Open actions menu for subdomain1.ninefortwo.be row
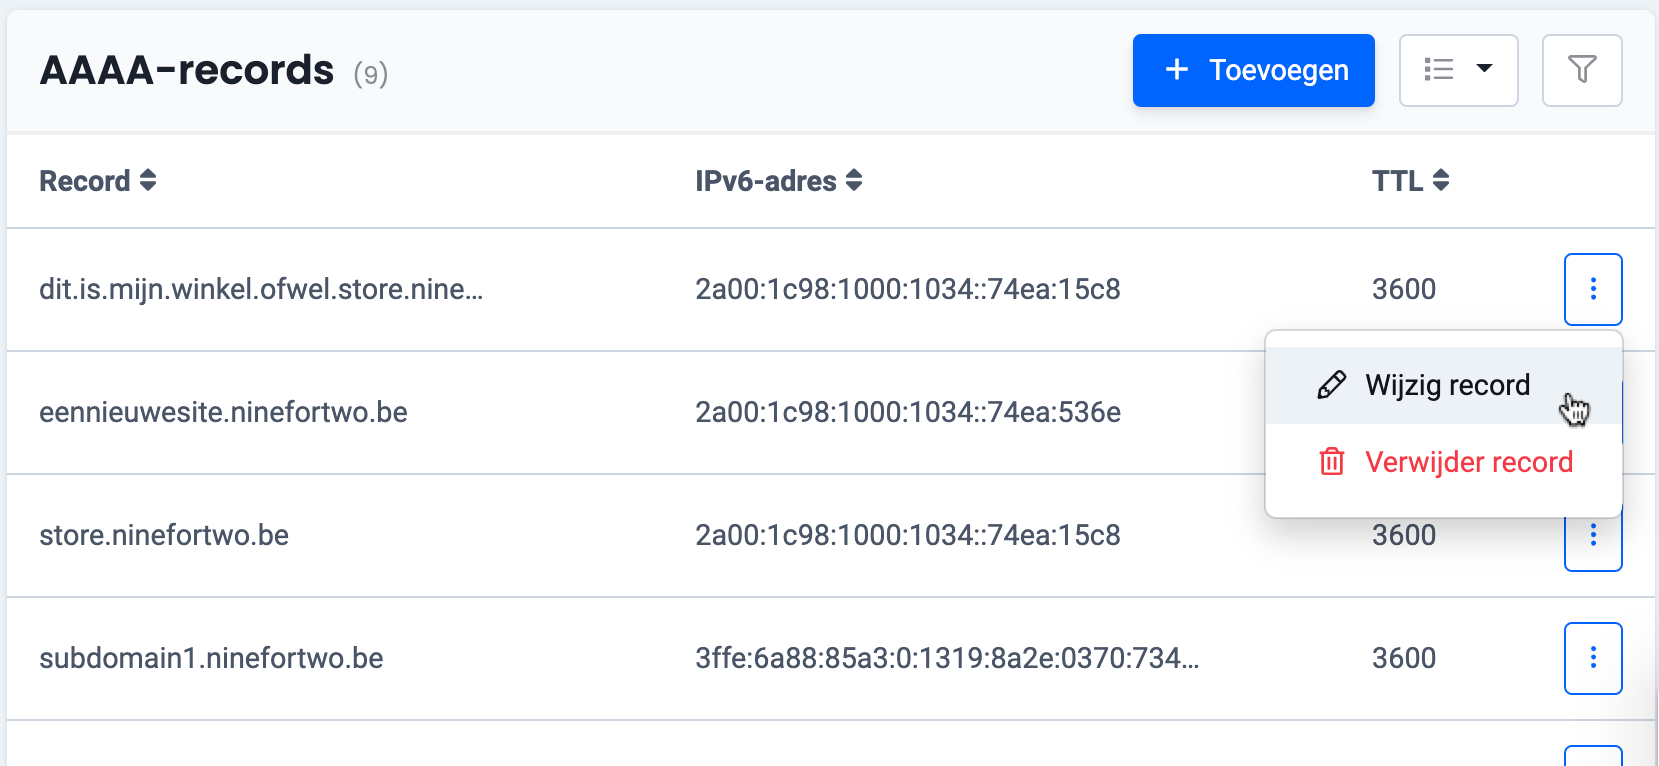Viewport: 1659px width, 766px height. coord(1593,658)
